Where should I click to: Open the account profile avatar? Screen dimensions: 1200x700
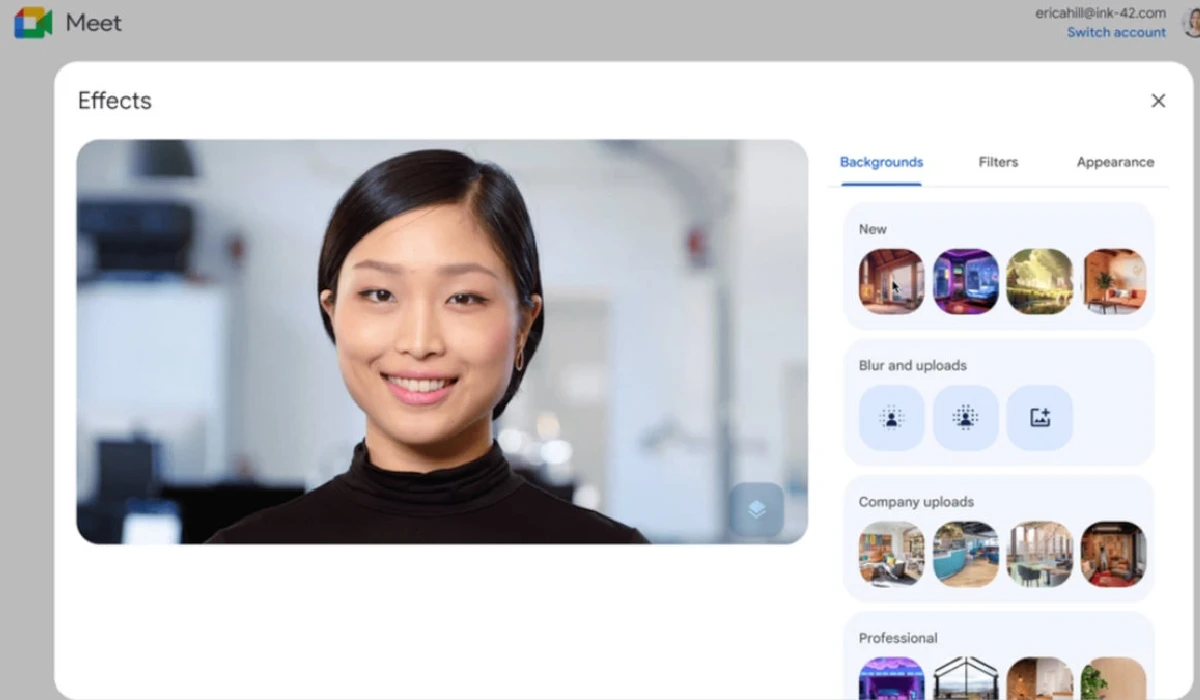(x=1190, y=23)
